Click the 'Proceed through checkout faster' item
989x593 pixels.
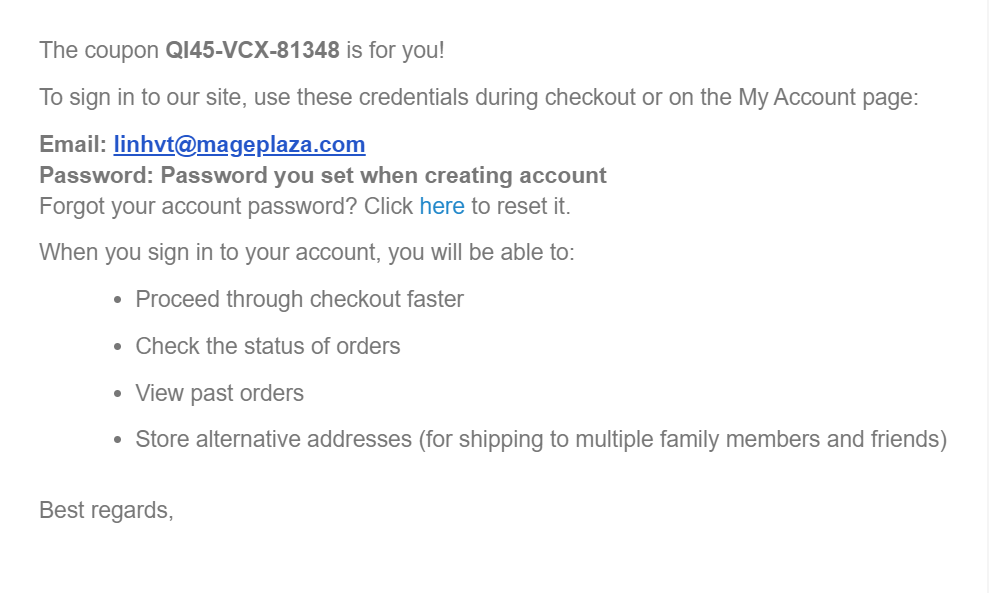tap(300, 299)
